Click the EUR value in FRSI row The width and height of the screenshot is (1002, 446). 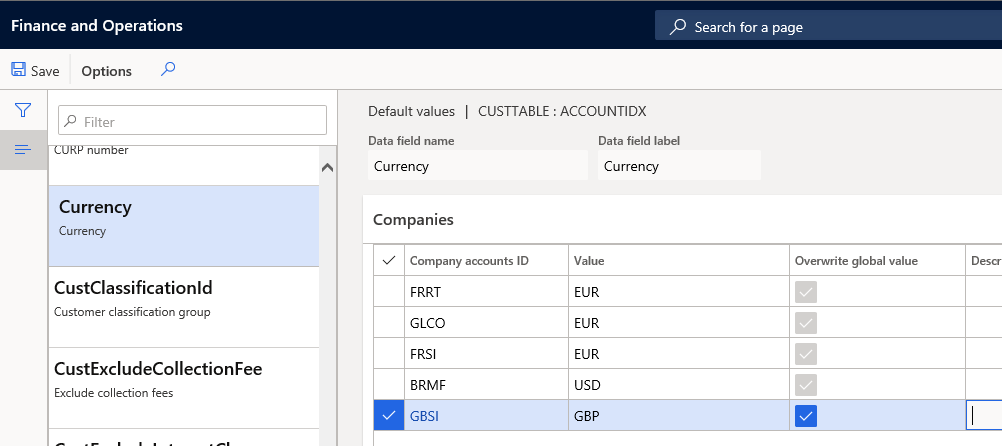tap(679, 354)
